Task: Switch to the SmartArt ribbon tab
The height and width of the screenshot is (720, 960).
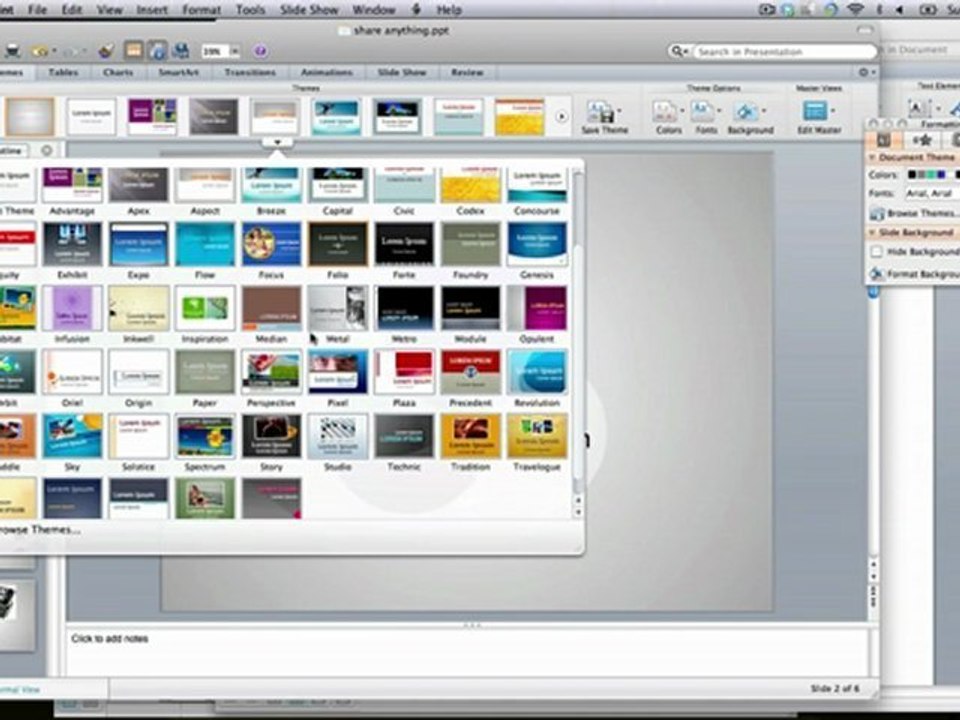Action: click(178, 72)
